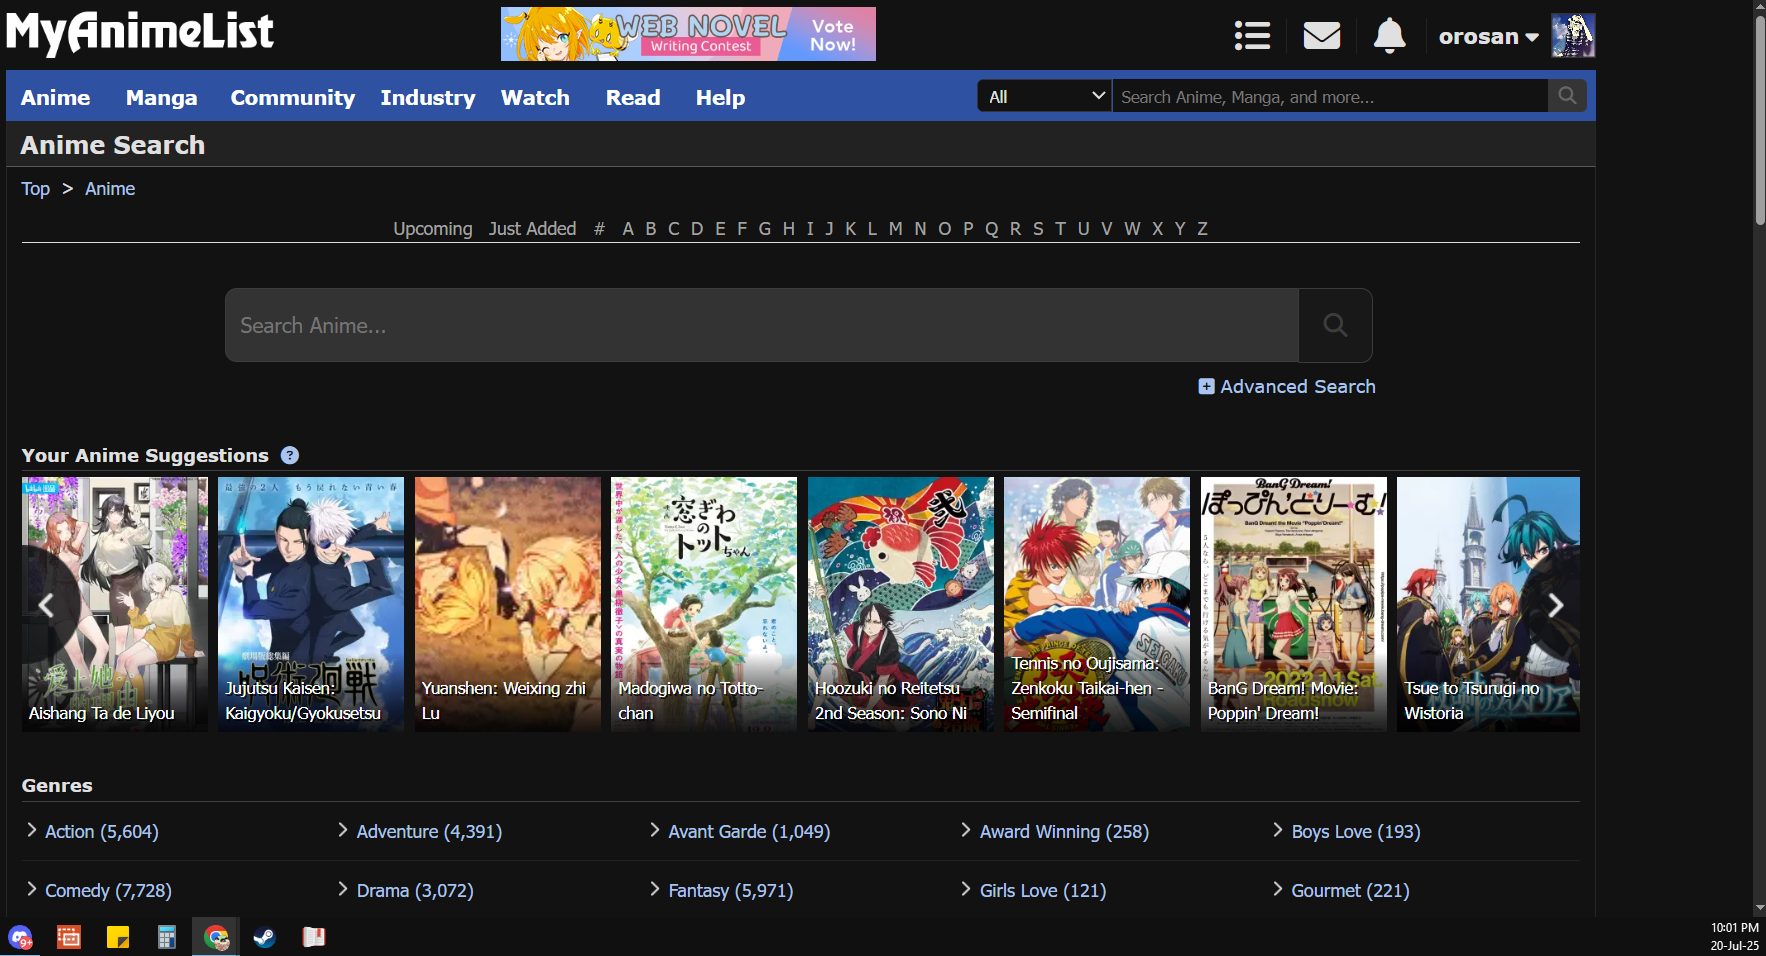Click the Web Novel Writing Contest banner
The image size is (1766, 956).
click(x=688, y=34)
